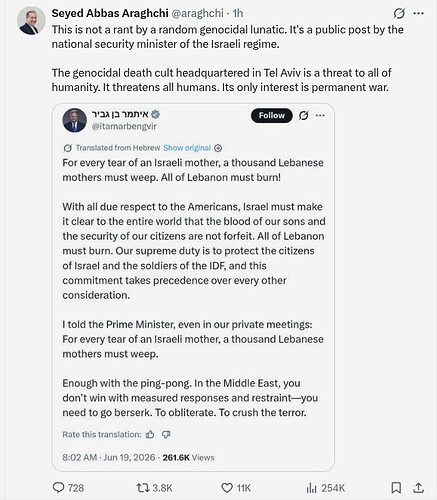Open more options menu on Araghchi's post
This screenshot has width=437, height=500.
click(419, 13)
